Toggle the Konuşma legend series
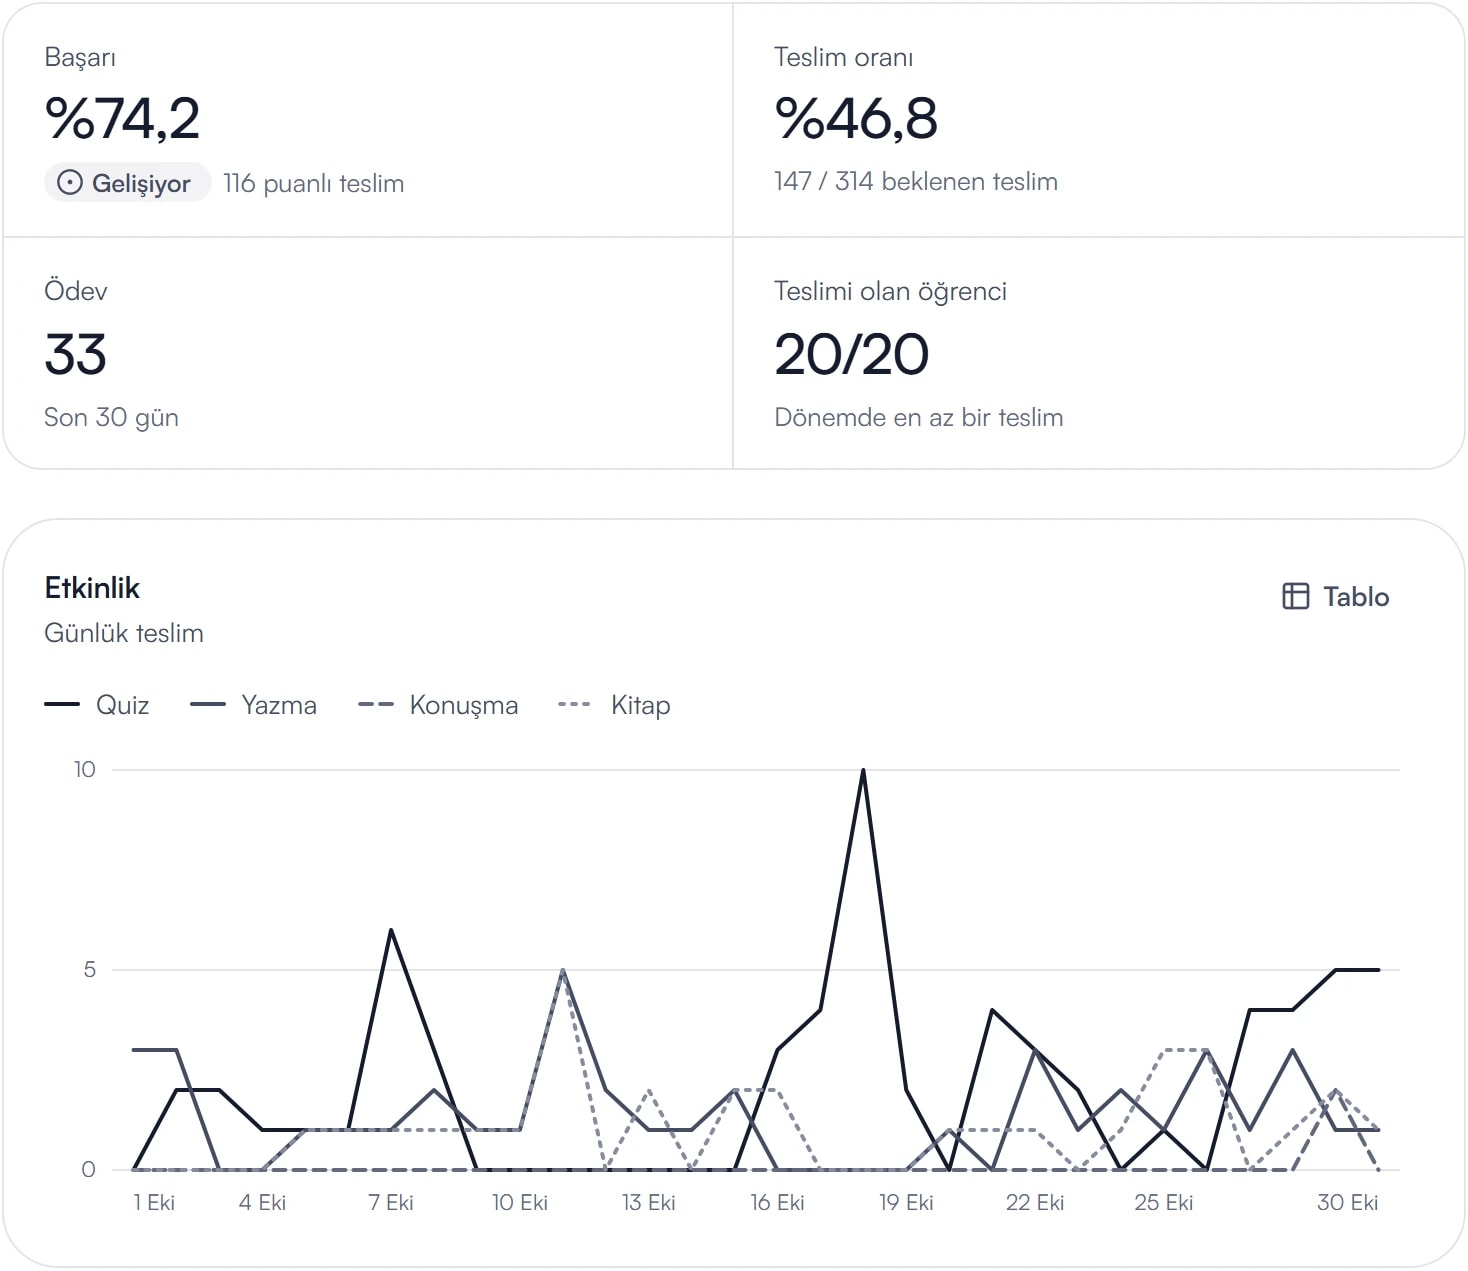The image size is (1468, 1271). pos(438,705)
